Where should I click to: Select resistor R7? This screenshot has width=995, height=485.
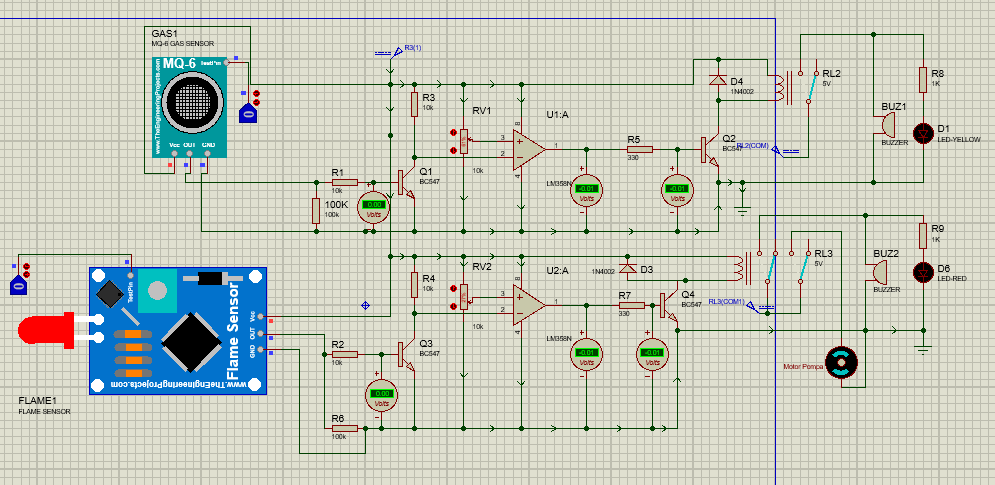pos(632,306)
